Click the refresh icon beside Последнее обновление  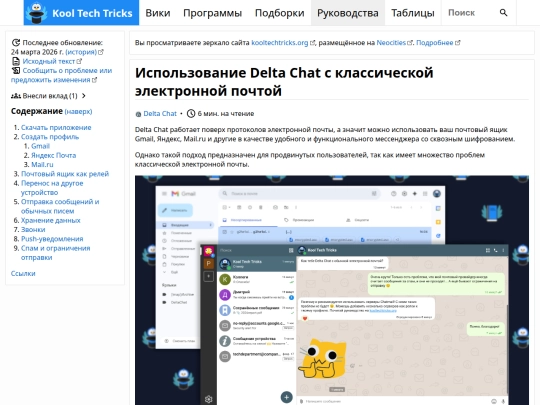[16, 43]
